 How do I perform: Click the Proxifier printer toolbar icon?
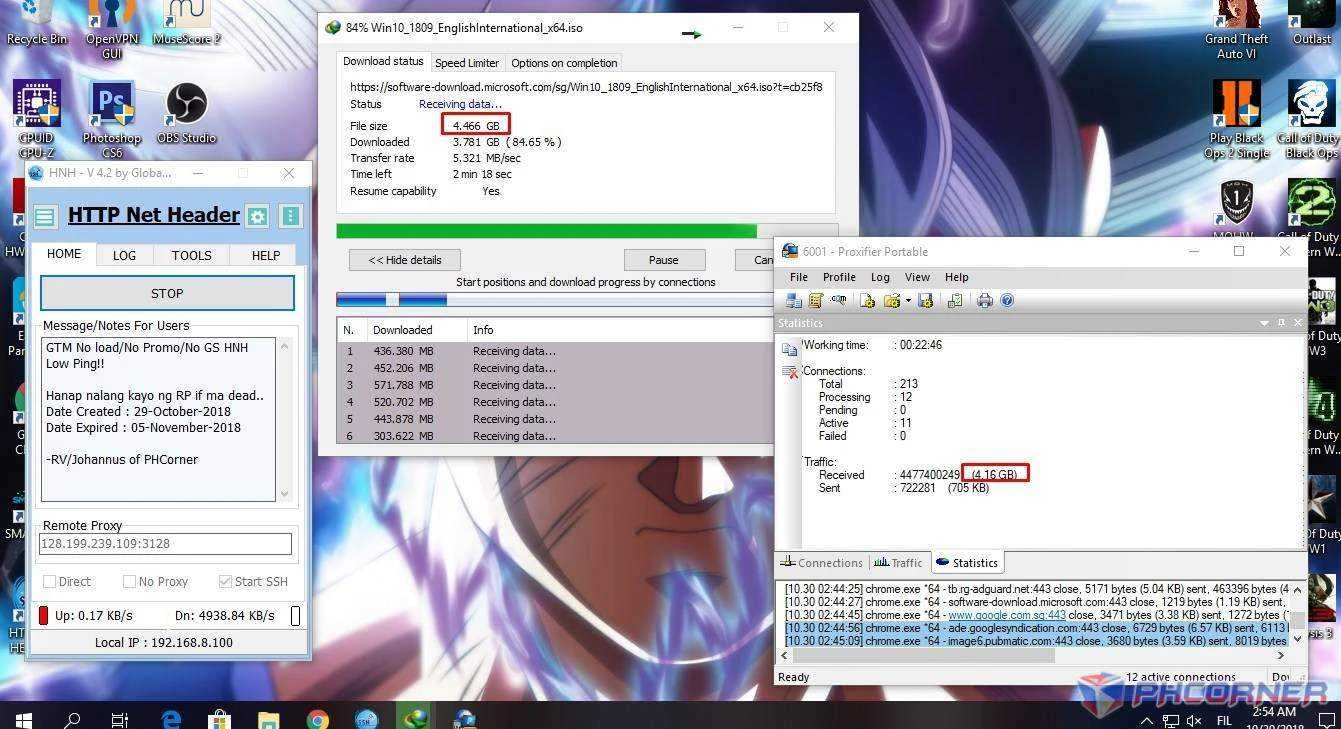coord(985,300)
